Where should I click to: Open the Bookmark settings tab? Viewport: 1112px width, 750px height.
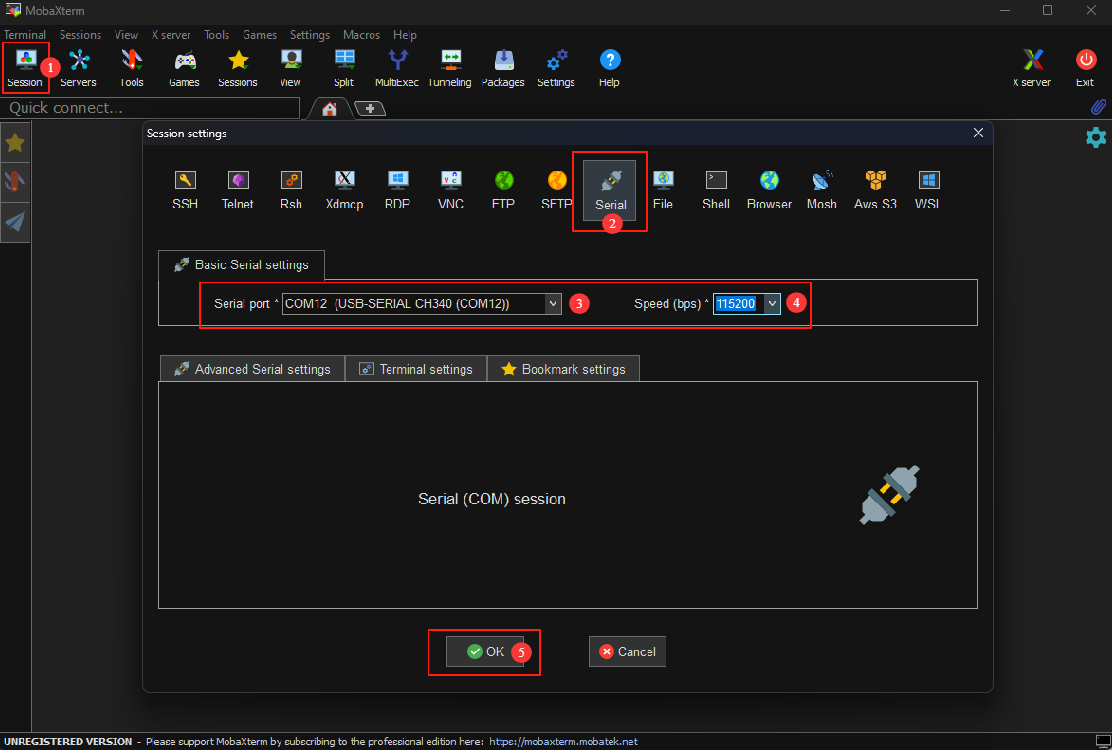click(563, 369)
